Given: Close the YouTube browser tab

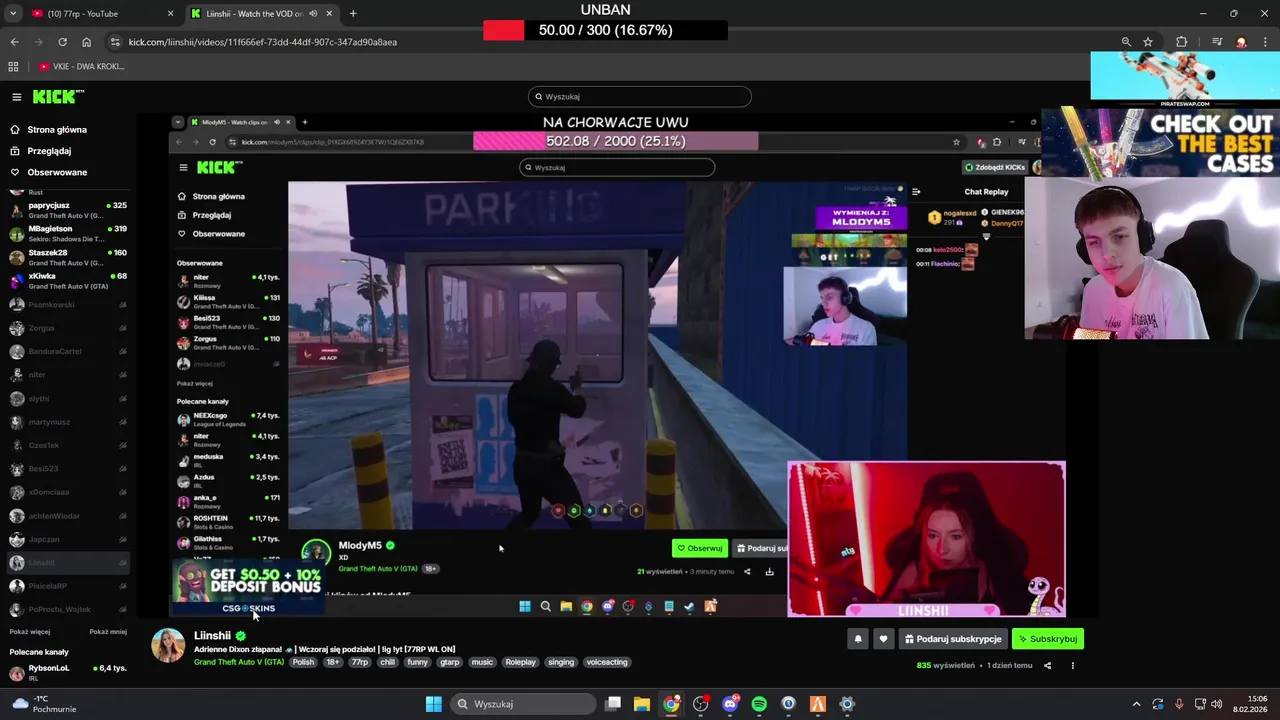Looking at the screenshot, I should tap(170, 14).
